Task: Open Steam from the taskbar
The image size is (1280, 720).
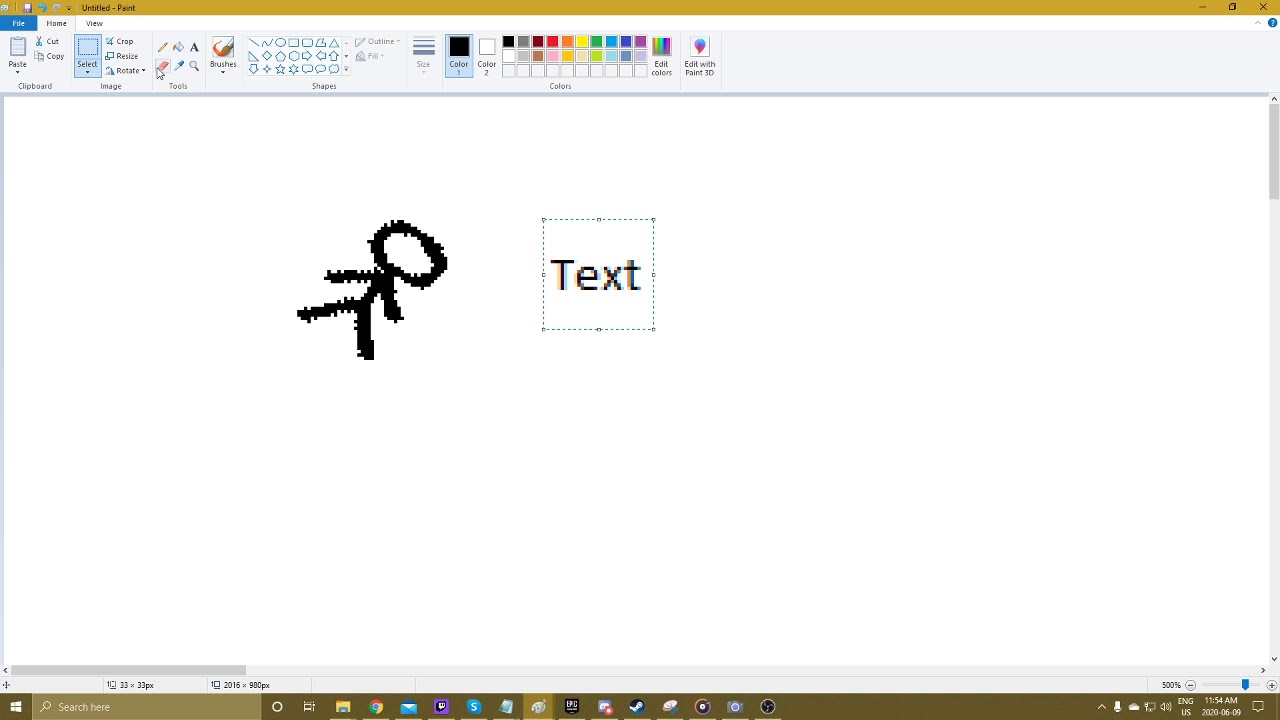Action: [637, 707]
